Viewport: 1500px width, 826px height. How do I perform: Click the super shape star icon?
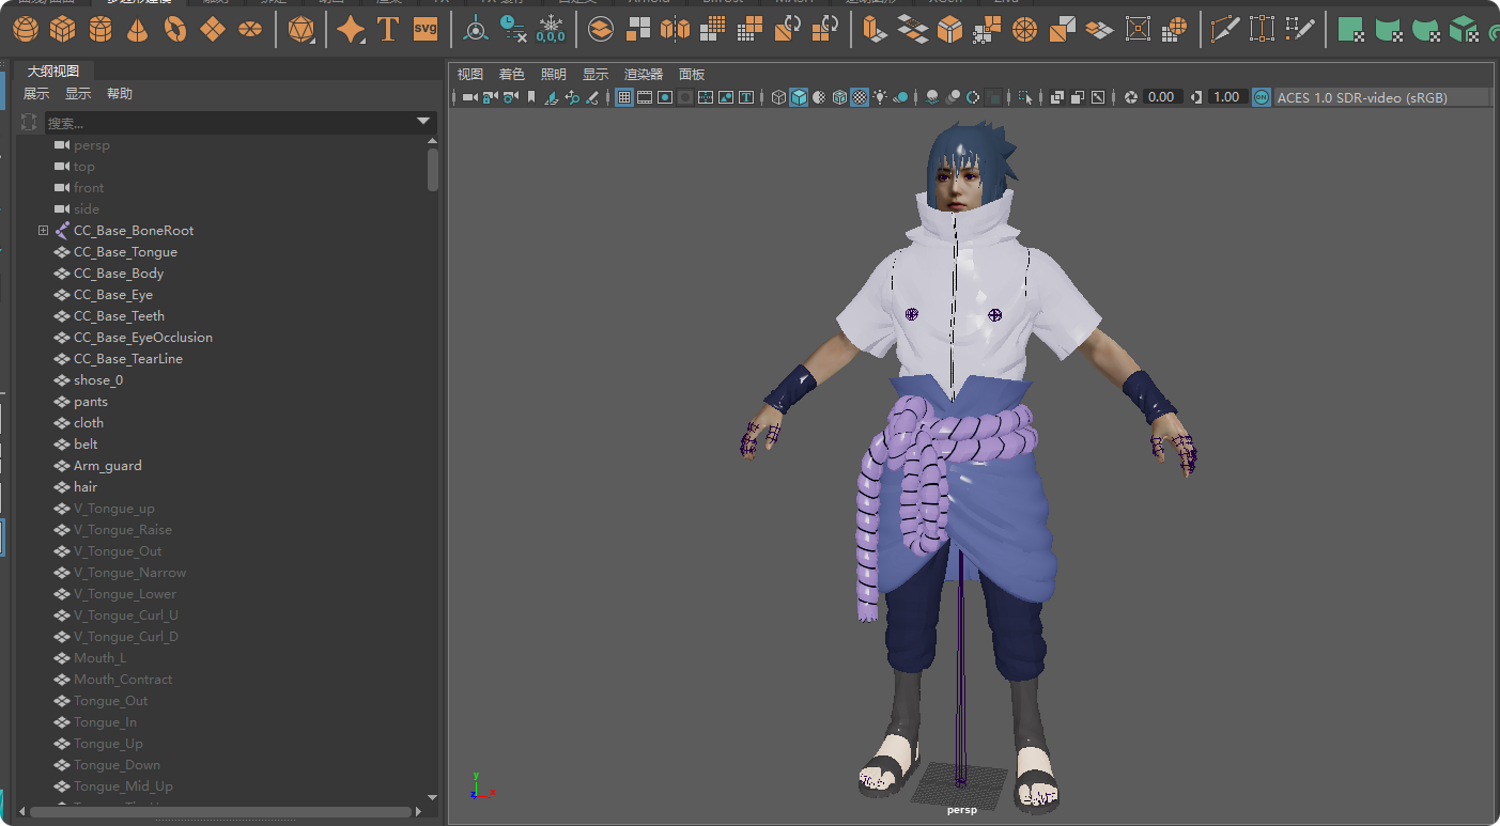(351, 29)
